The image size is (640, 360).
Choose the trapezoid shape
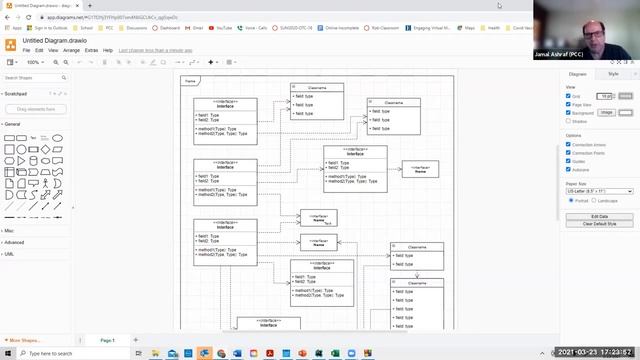[x=45, y=172]
